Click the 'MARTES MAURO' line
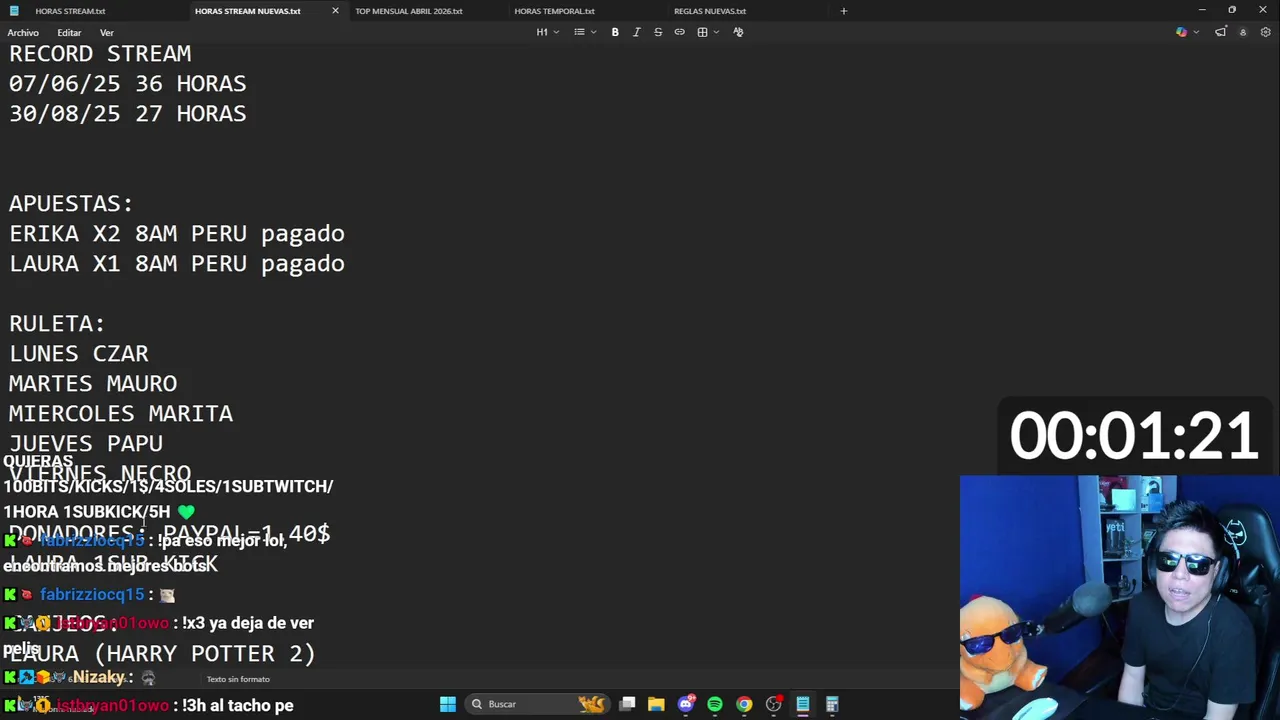 pyautogui.click(x=93, y=383)
